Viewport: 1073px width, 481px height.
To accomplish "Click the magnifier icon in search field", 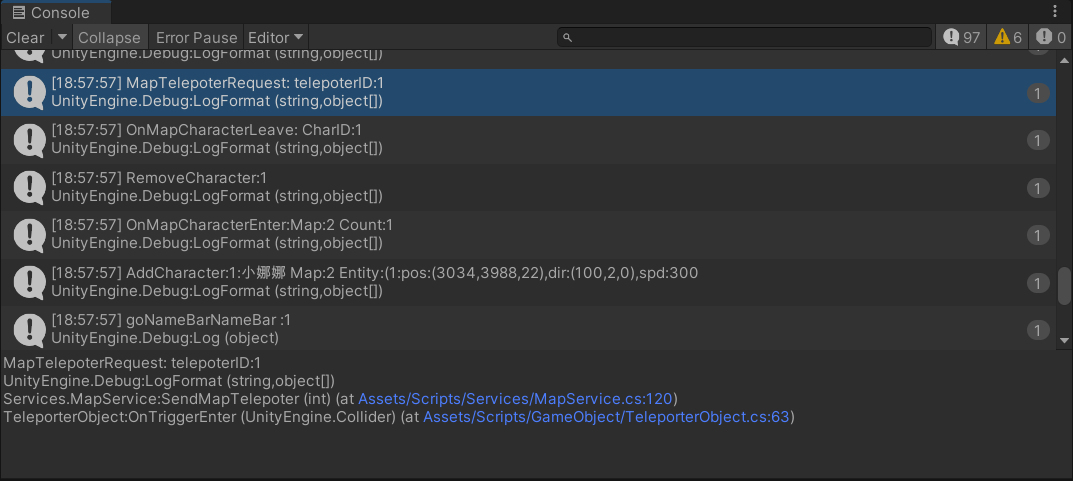I will pyautogui.click(x=568, y=38).
